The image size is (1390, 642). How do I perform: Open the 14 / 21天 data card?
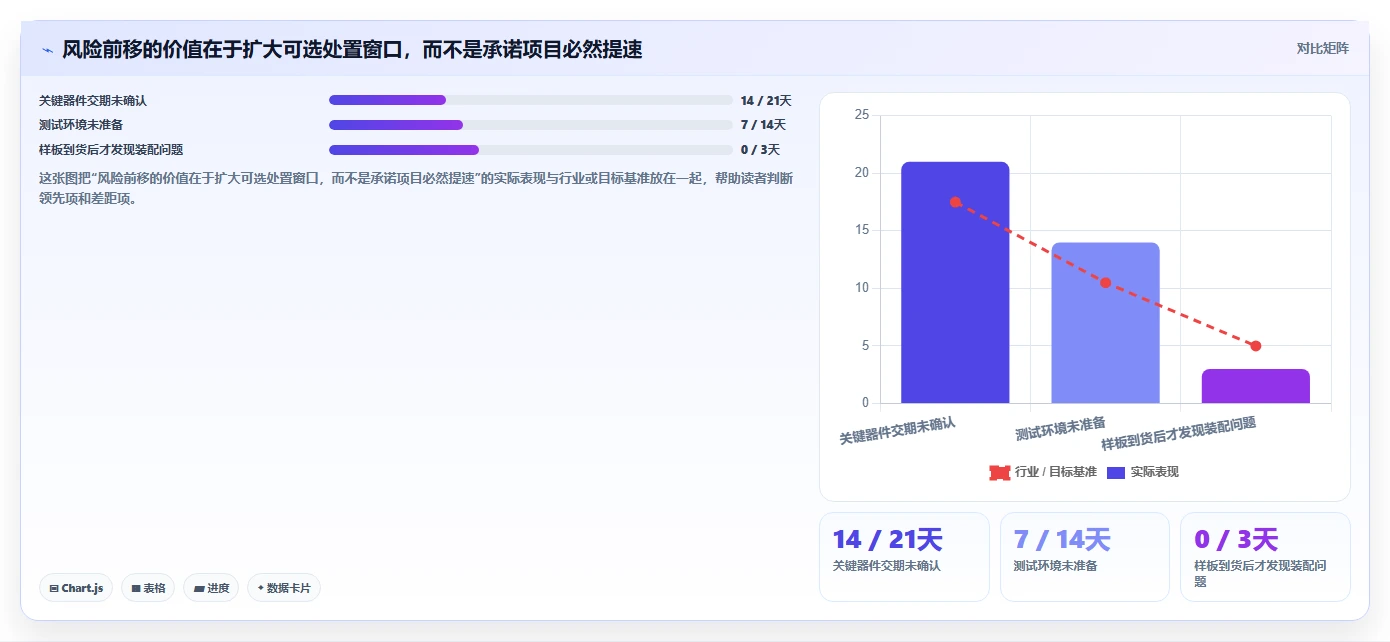pos(904,557)
